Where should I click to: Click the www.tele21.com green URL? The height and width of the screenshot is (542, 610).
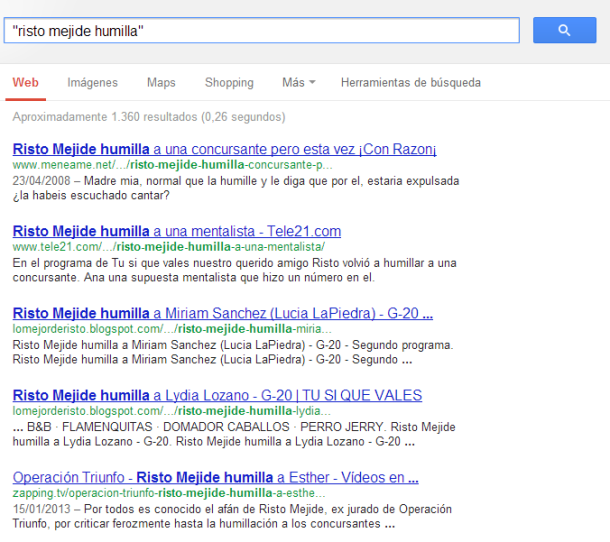point(168,247)
